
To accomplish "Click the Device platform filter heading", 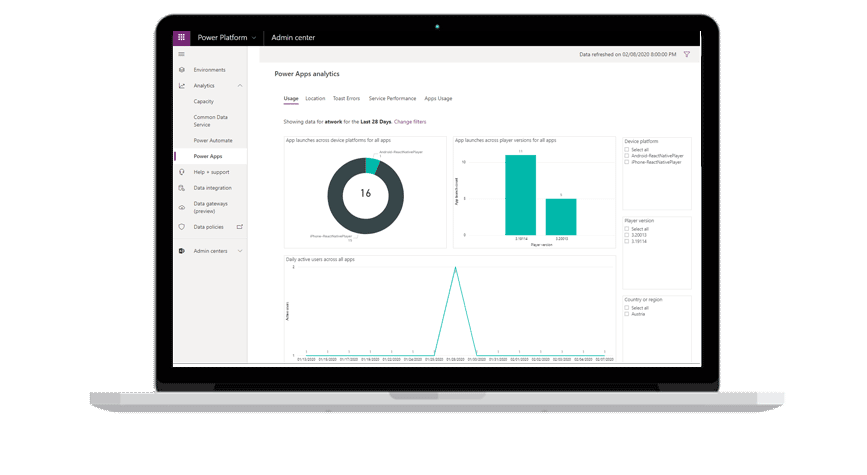I will [641, 142].
